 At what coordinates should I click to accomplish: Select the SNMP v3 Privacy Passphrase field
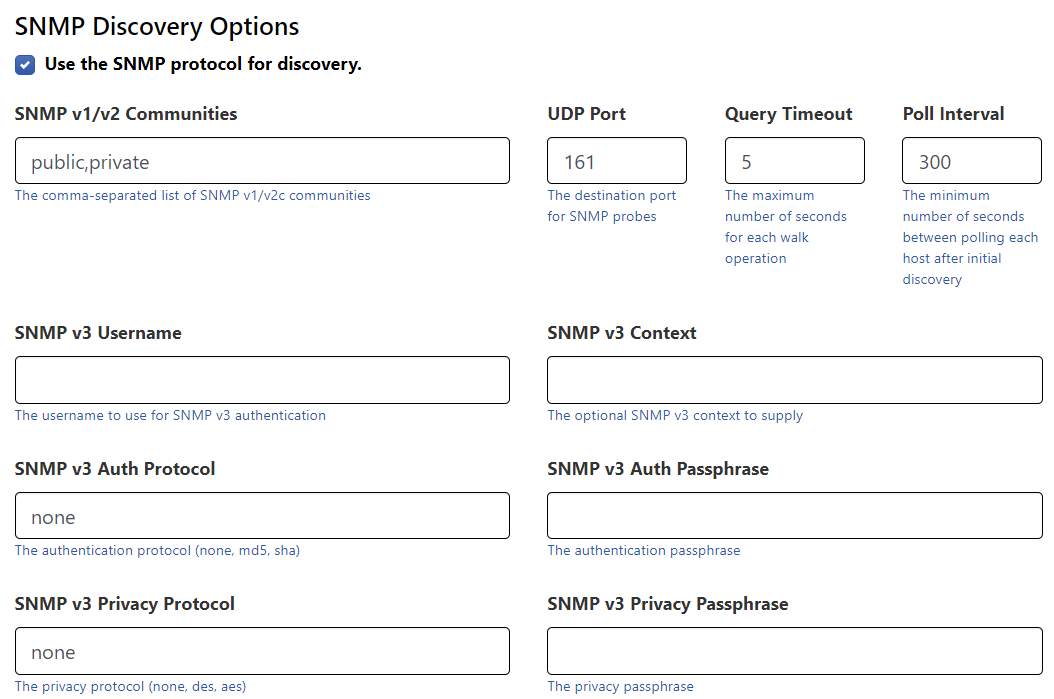click(x=794, y=650)
